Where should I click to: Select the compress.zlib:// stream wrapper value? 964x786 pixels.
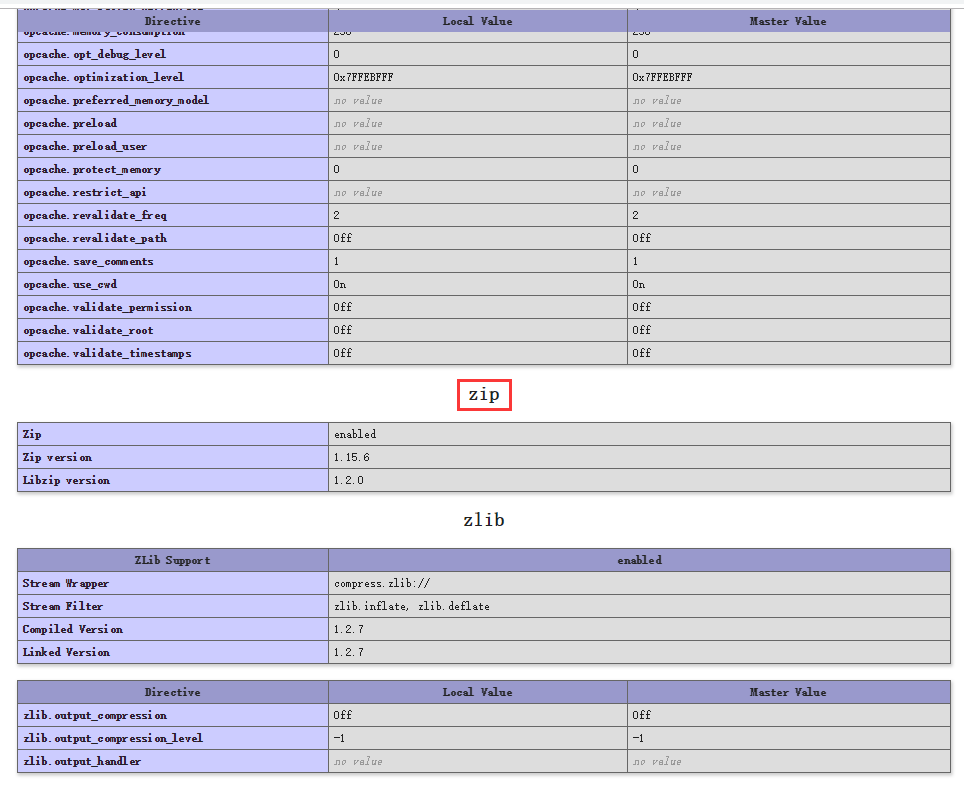click(x=381, y=583)
